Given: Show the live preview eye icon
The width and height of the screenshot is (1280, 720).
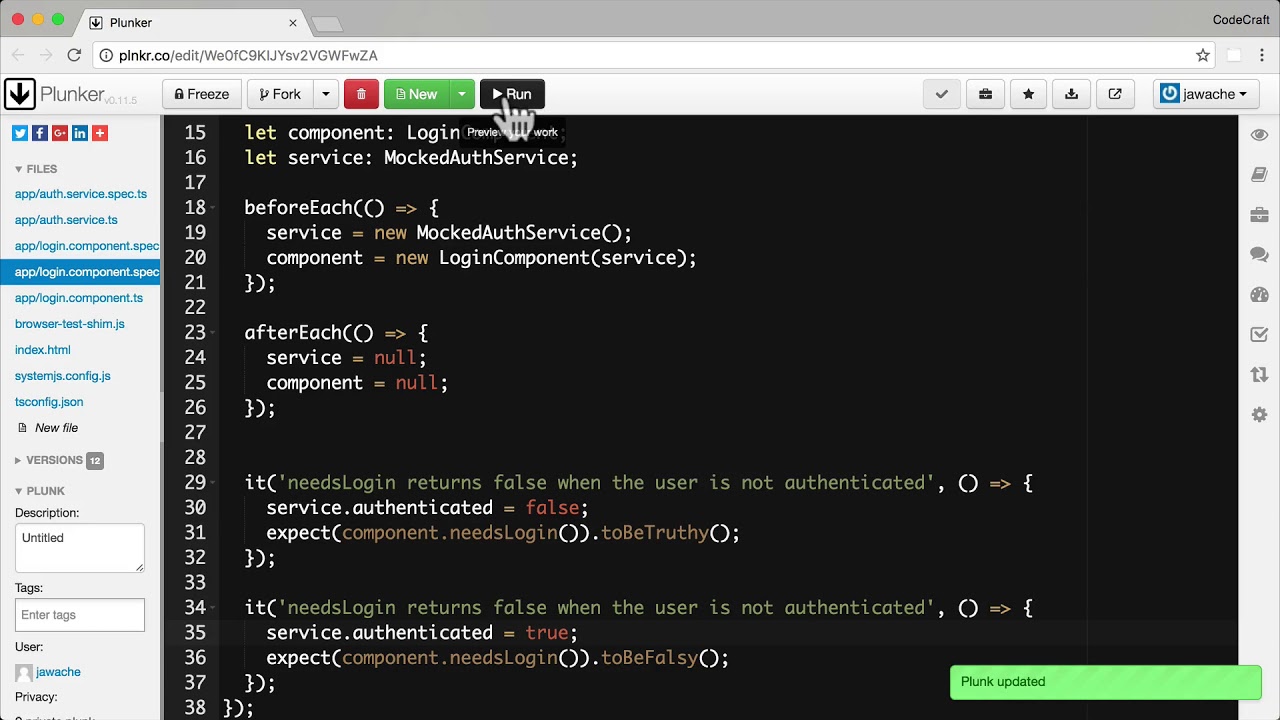Looking at the screenshot, I should pyautogui.click(x=1259, y=135).
